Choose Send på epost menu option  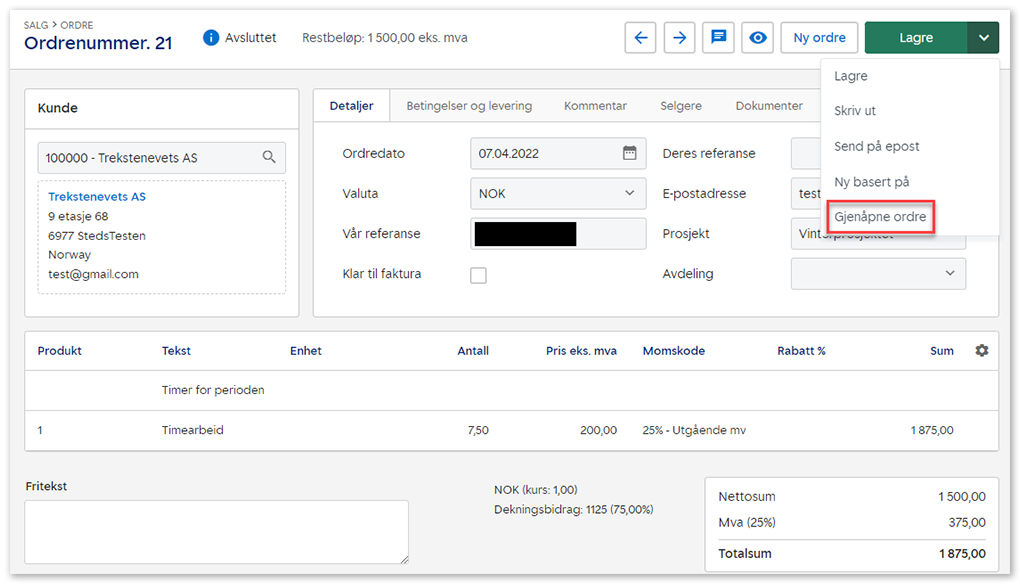click(876, 146)
